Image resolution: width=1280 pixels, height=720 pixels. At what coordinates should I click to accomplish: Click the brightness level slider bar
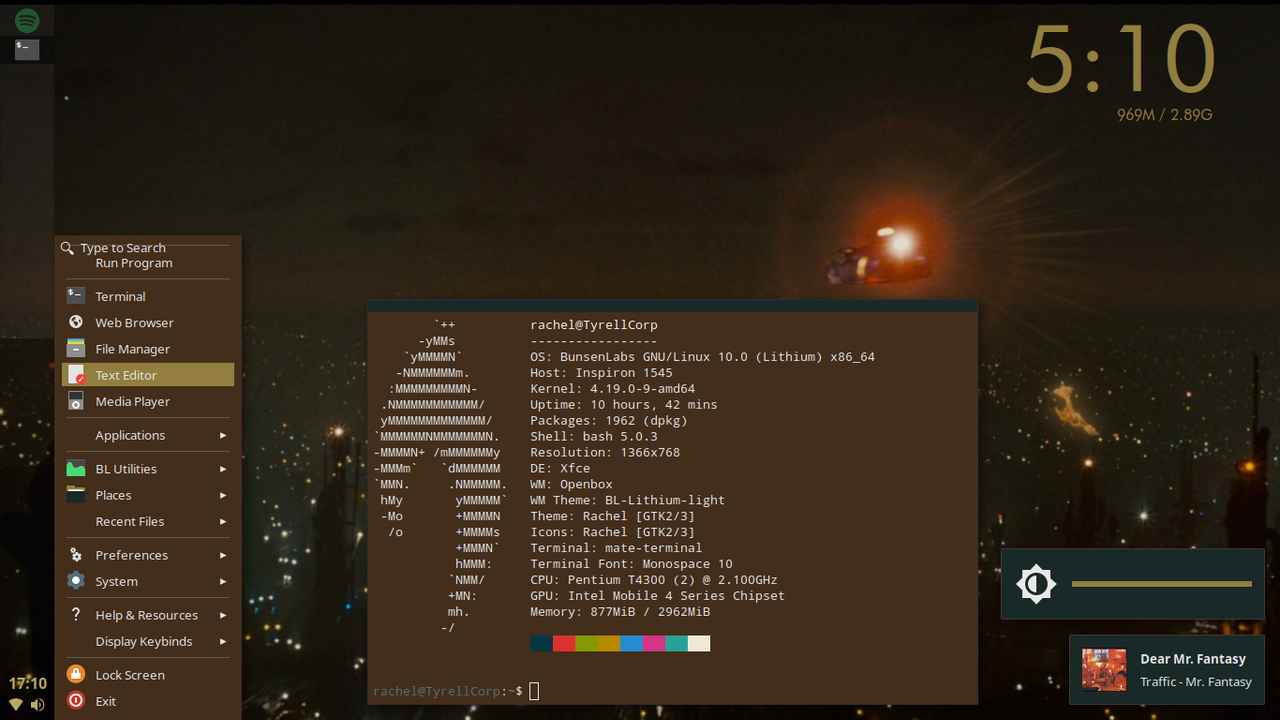click(x=1161, y=584)
